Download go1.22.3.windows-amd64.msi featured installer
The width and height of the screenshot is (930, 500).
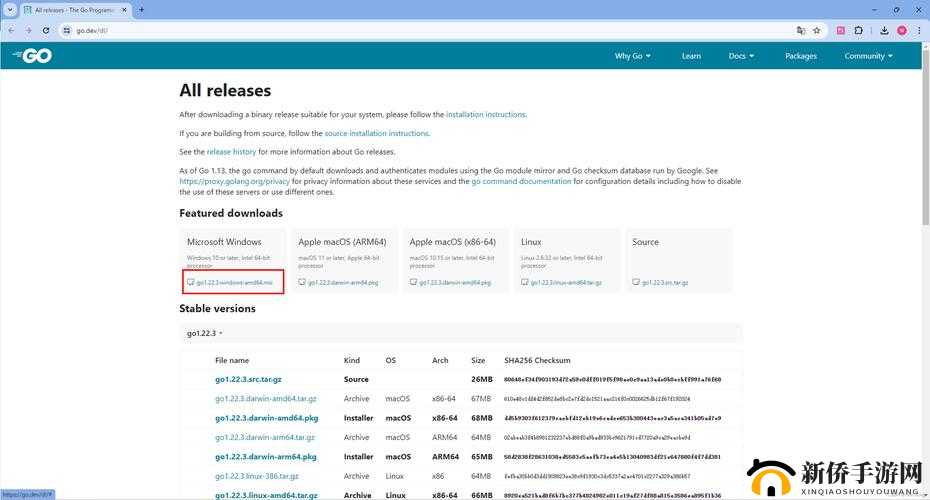(x=234, y=283)
